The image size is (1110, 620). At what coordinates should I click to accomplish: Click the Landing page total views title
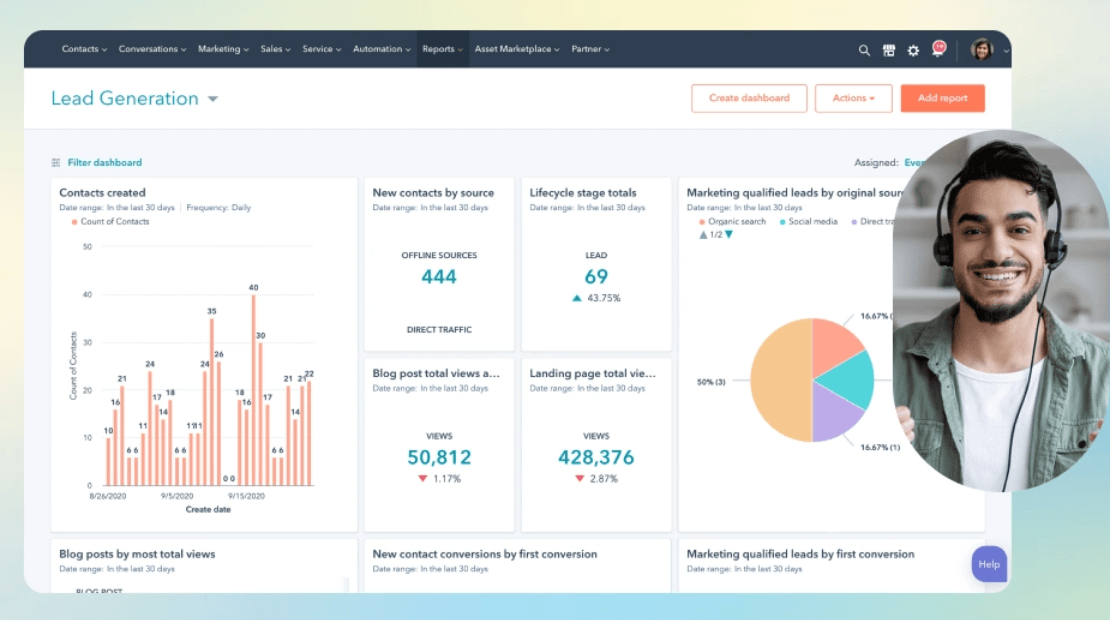593,373
